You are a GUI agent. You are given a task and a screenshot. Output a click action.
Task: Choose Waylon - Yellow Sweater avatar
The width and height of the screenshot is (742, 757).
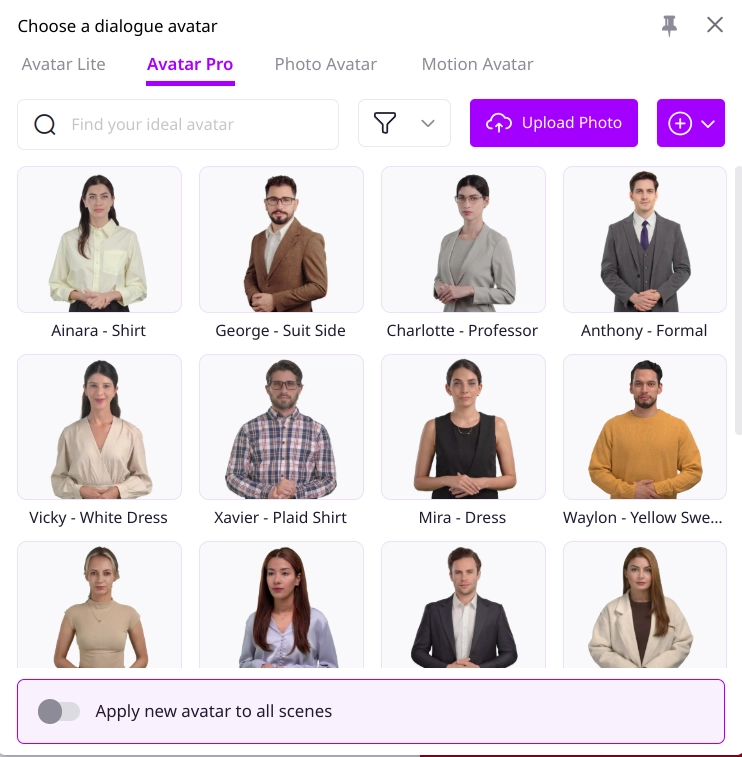click(x=645, y=427)
